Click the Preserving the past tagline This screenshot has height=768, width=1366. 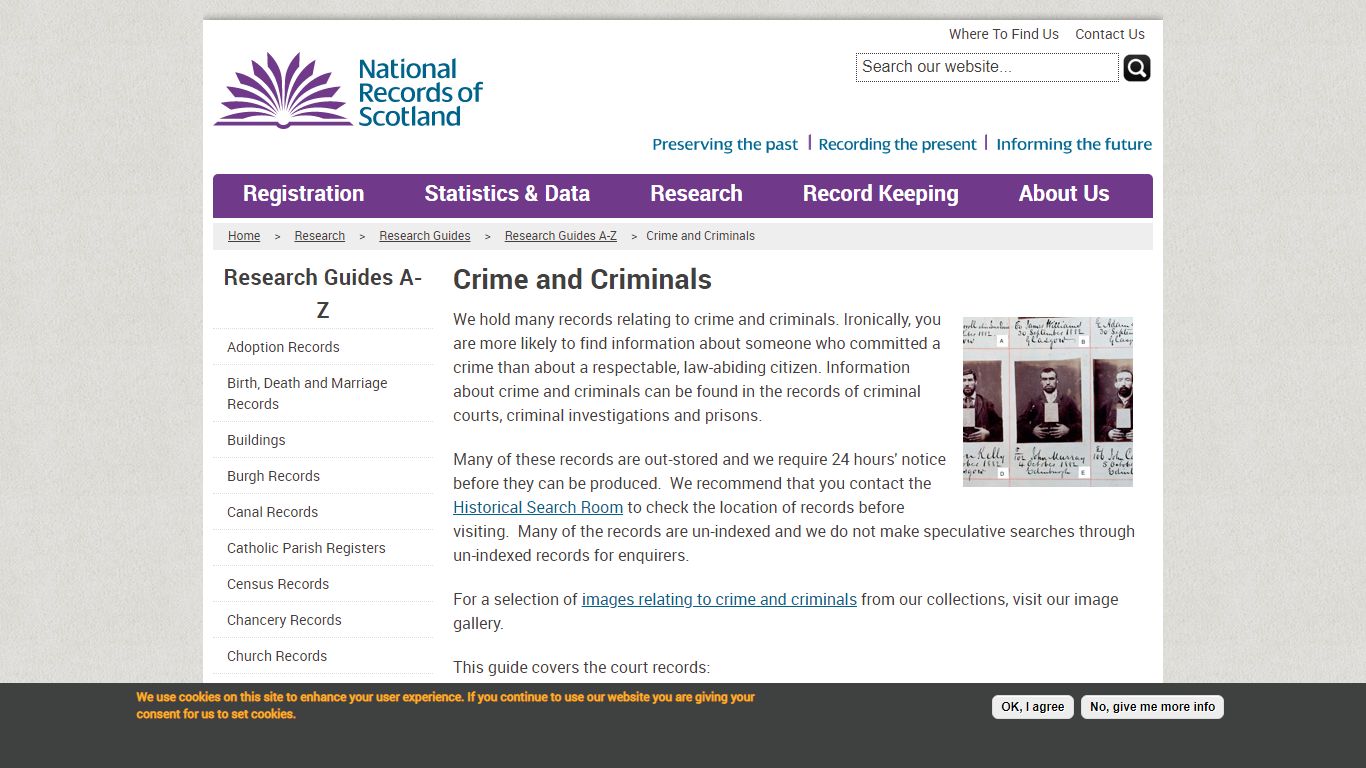pos(725,144)
